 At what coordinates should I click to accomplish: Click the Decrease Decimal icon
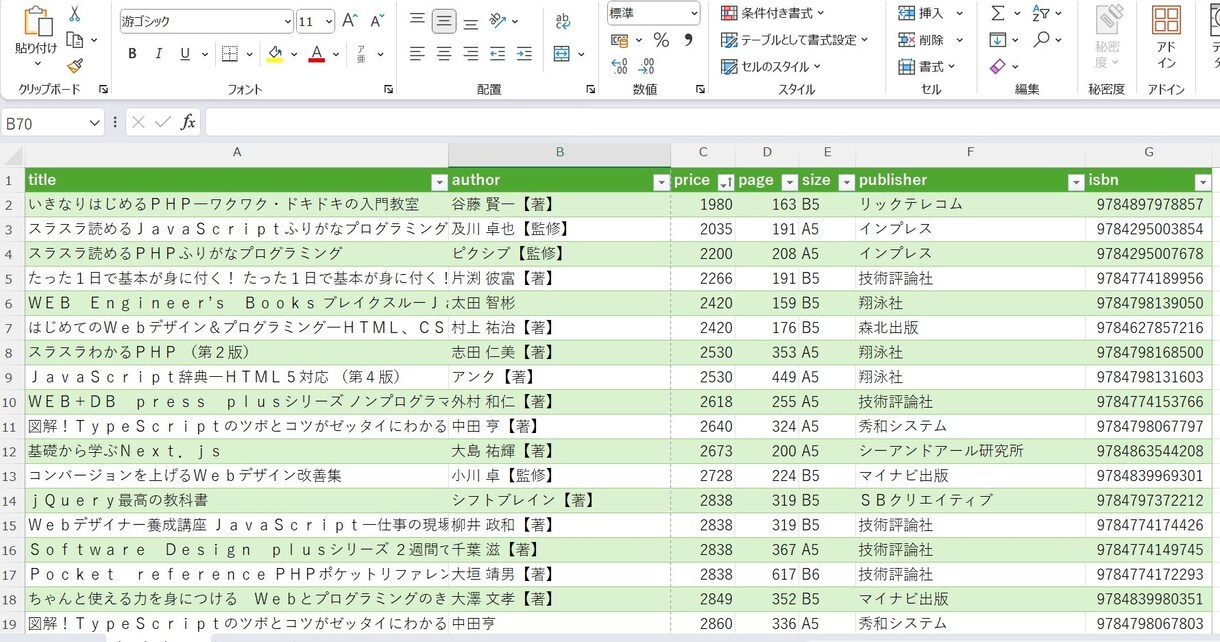tap(646, 67)
